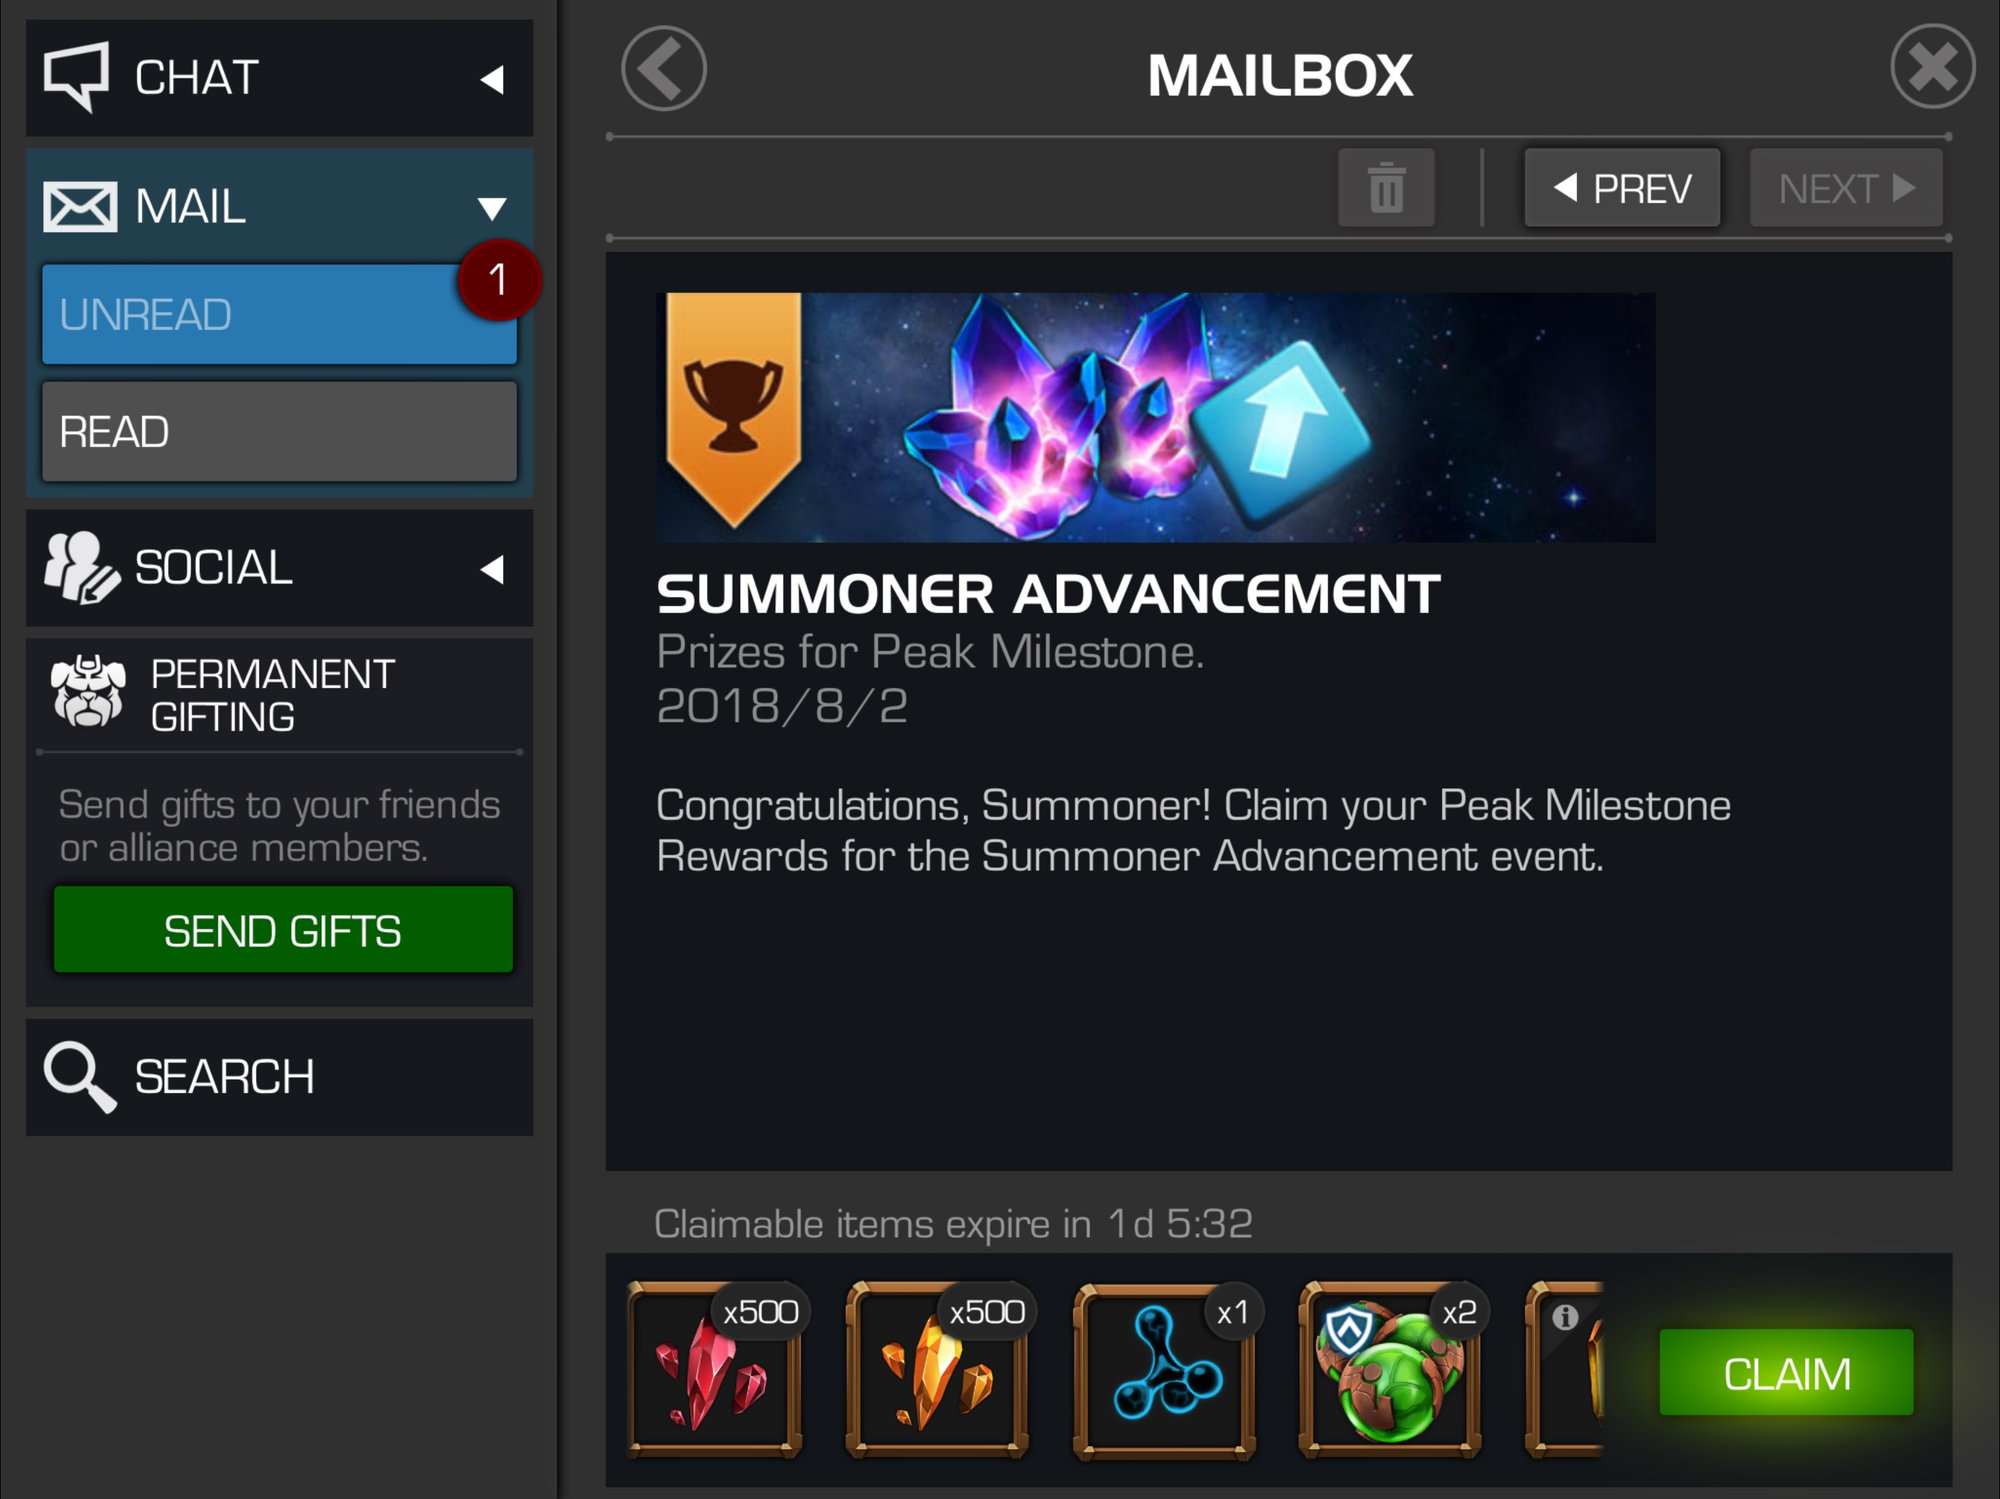Open info on the partially visible reward
The width and height of the screenshot is (2000, 1499).
tap(1565, 1317)
